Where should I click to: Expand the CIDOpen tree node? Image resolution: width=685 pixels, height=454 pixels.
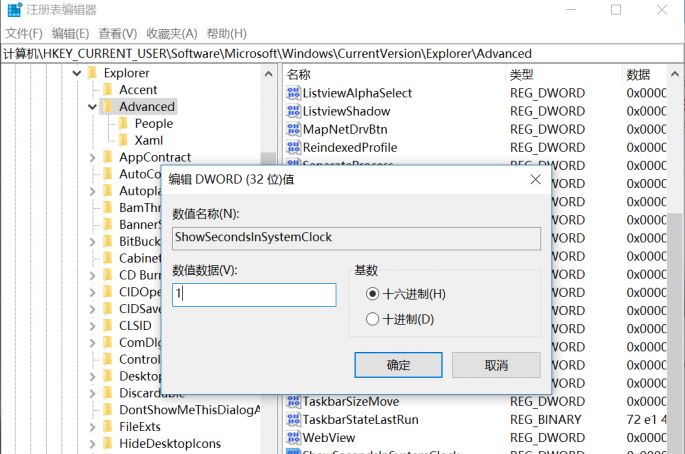(x=92, y=292)
